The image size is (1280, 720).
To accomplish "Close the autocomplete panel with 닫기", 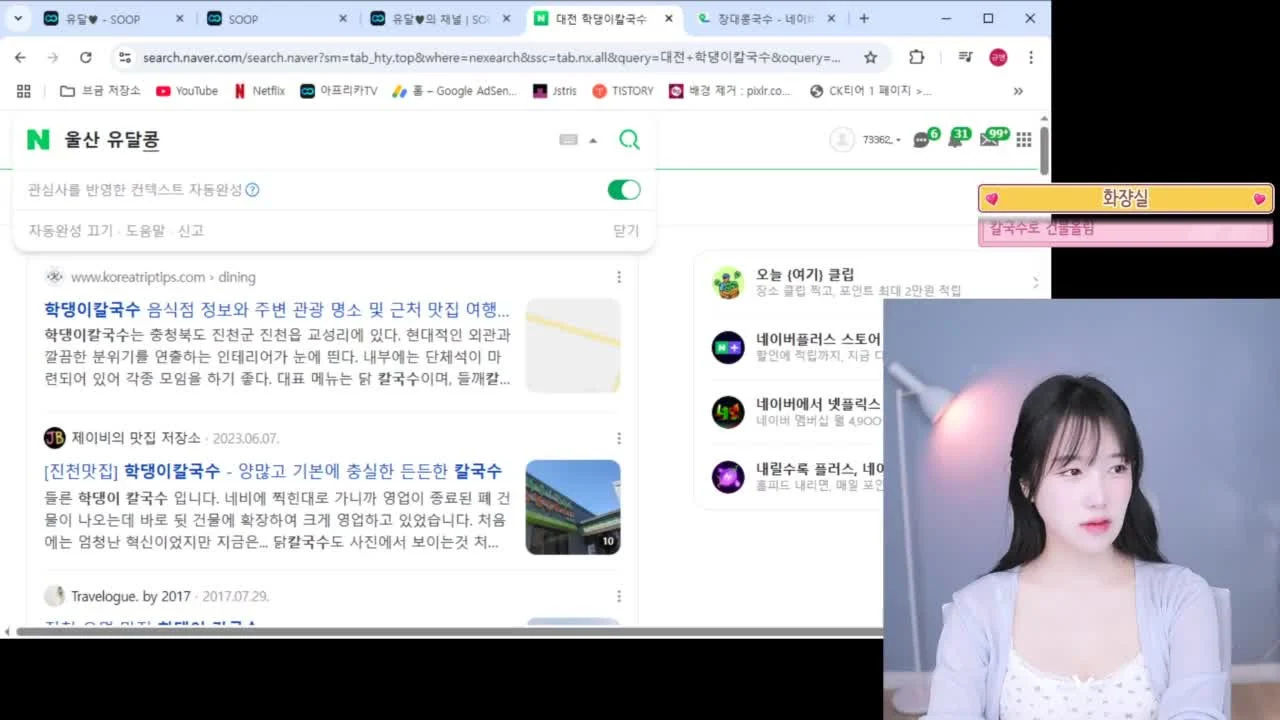I will 626,231.
